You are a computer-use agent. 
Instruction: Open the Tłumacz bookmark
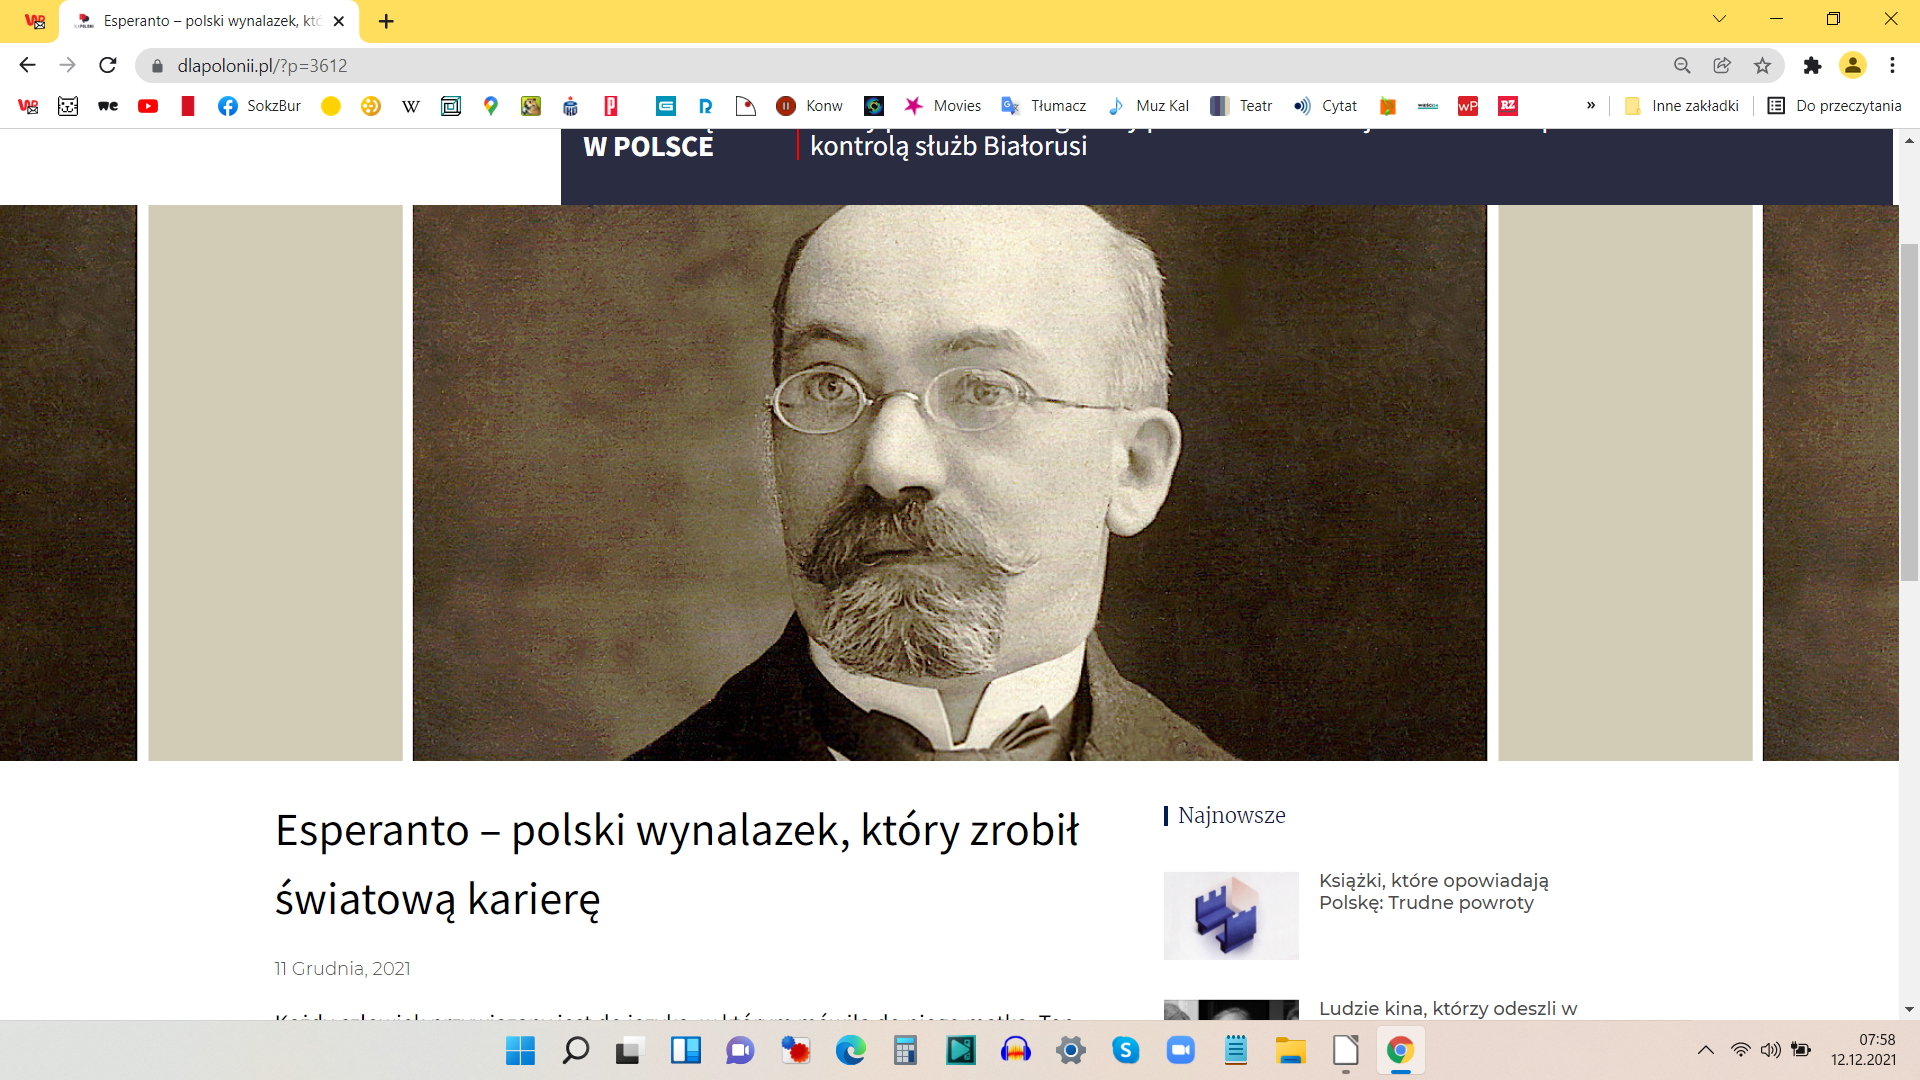point(1044,106)
